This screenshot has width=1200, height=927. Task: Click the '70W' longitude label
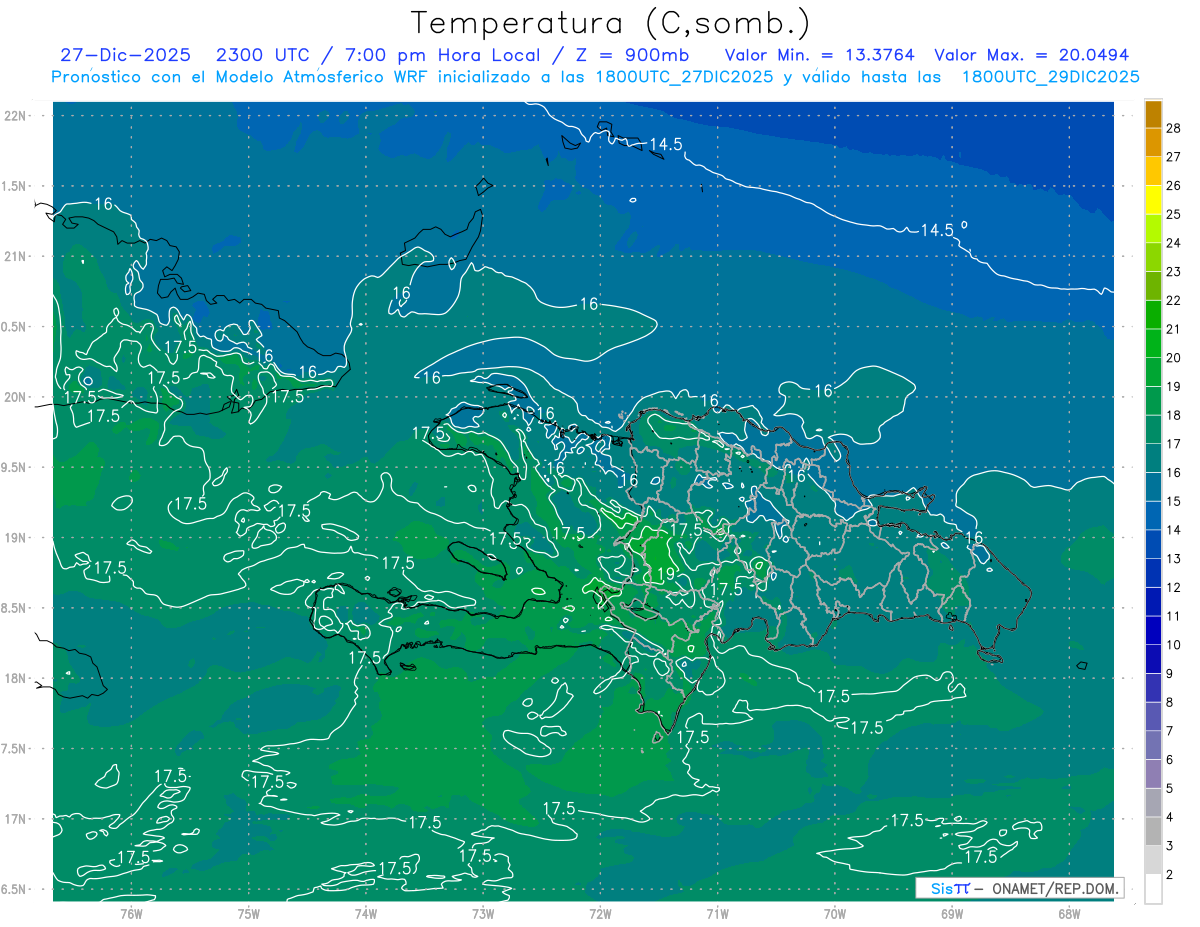point(834,913)
